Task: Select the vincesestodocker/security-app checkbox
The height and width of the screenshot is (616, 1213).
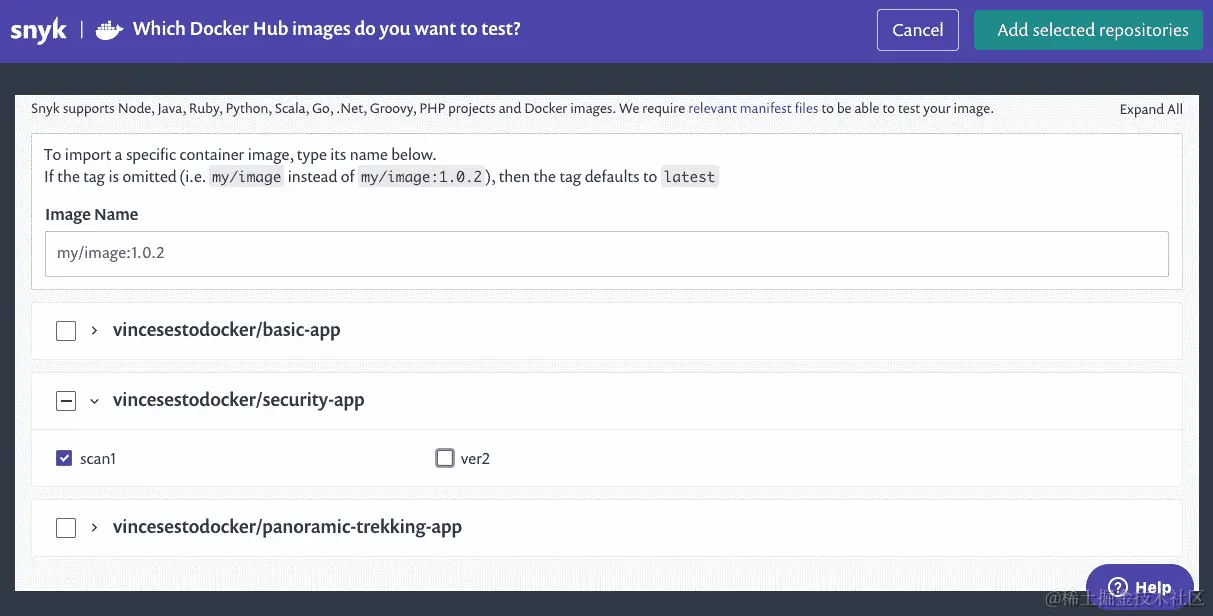Action: pyautogui.click(x=65, y=399)
